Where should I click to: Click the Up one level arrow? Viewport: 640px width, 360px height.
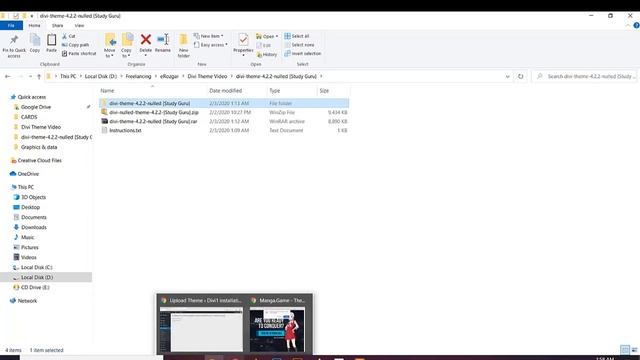[x=39, y=76]
